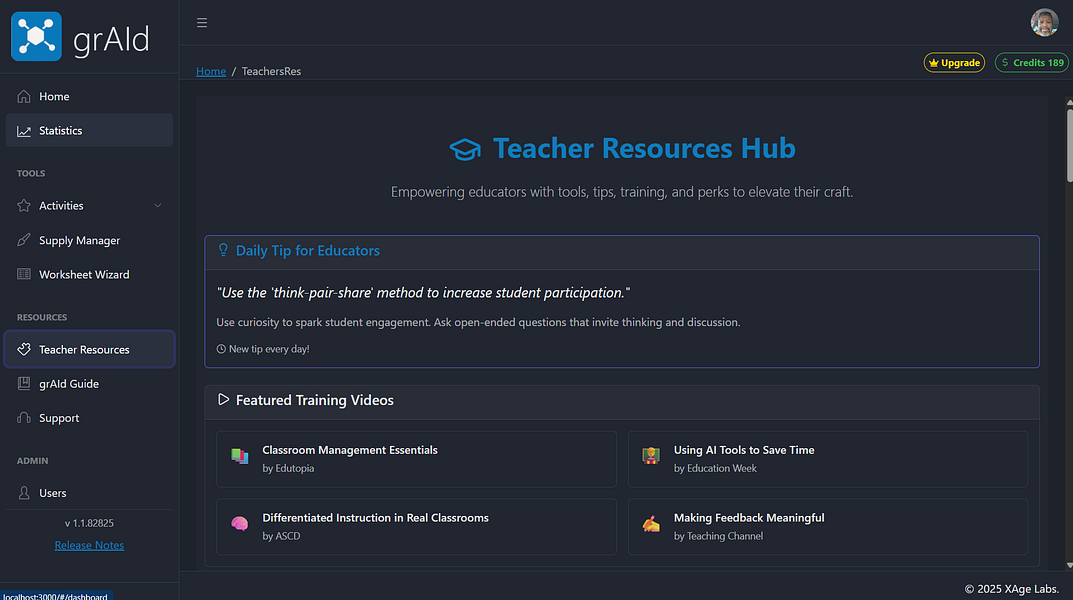Go to Statistics in the sidebar
The image size is (1073, 600).
point(89,130)
